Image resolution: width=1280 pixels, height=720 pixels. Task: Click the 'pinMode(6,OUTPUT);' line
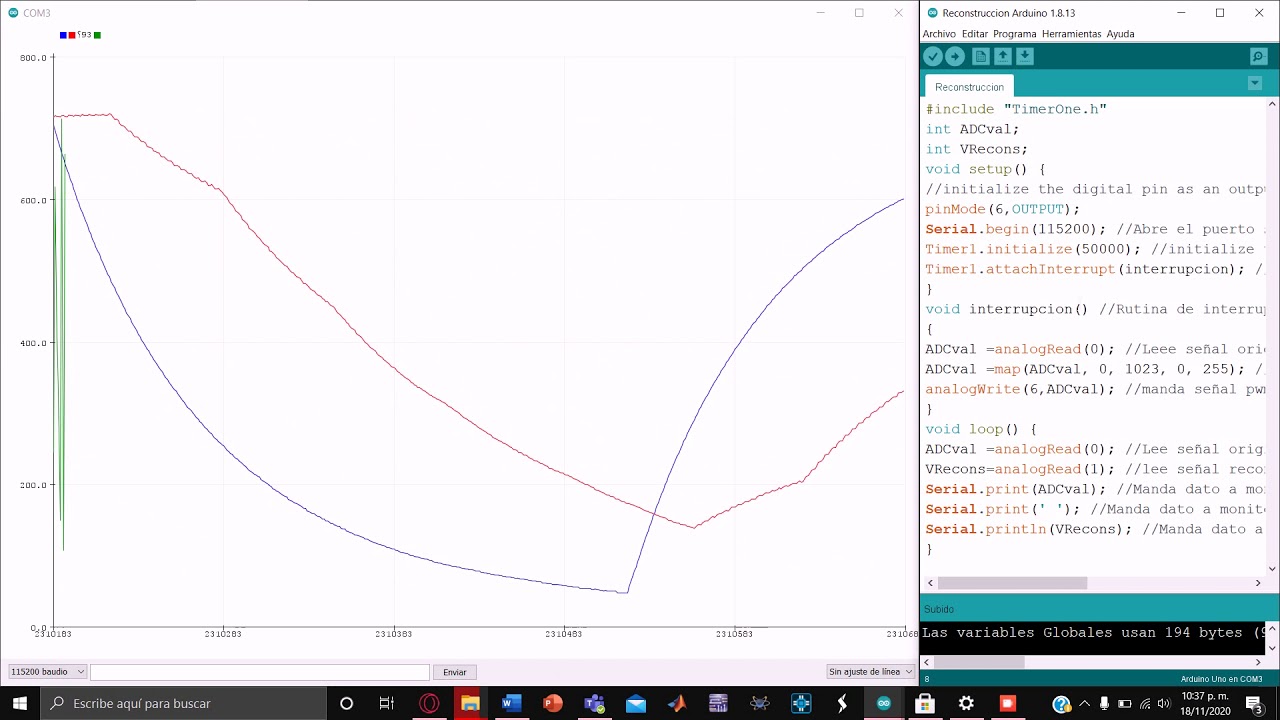1002,209
